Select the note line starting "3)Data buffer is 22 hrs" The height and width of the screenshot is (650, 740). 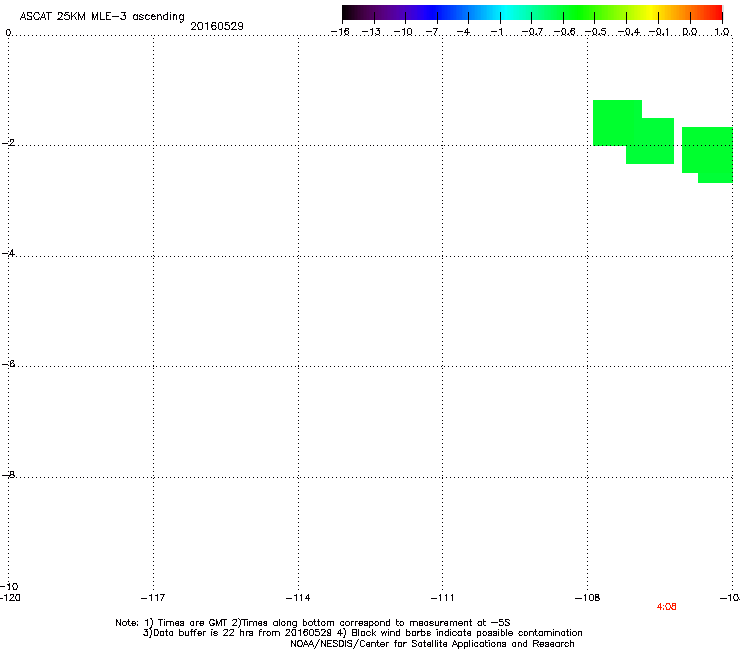point(362,633)
